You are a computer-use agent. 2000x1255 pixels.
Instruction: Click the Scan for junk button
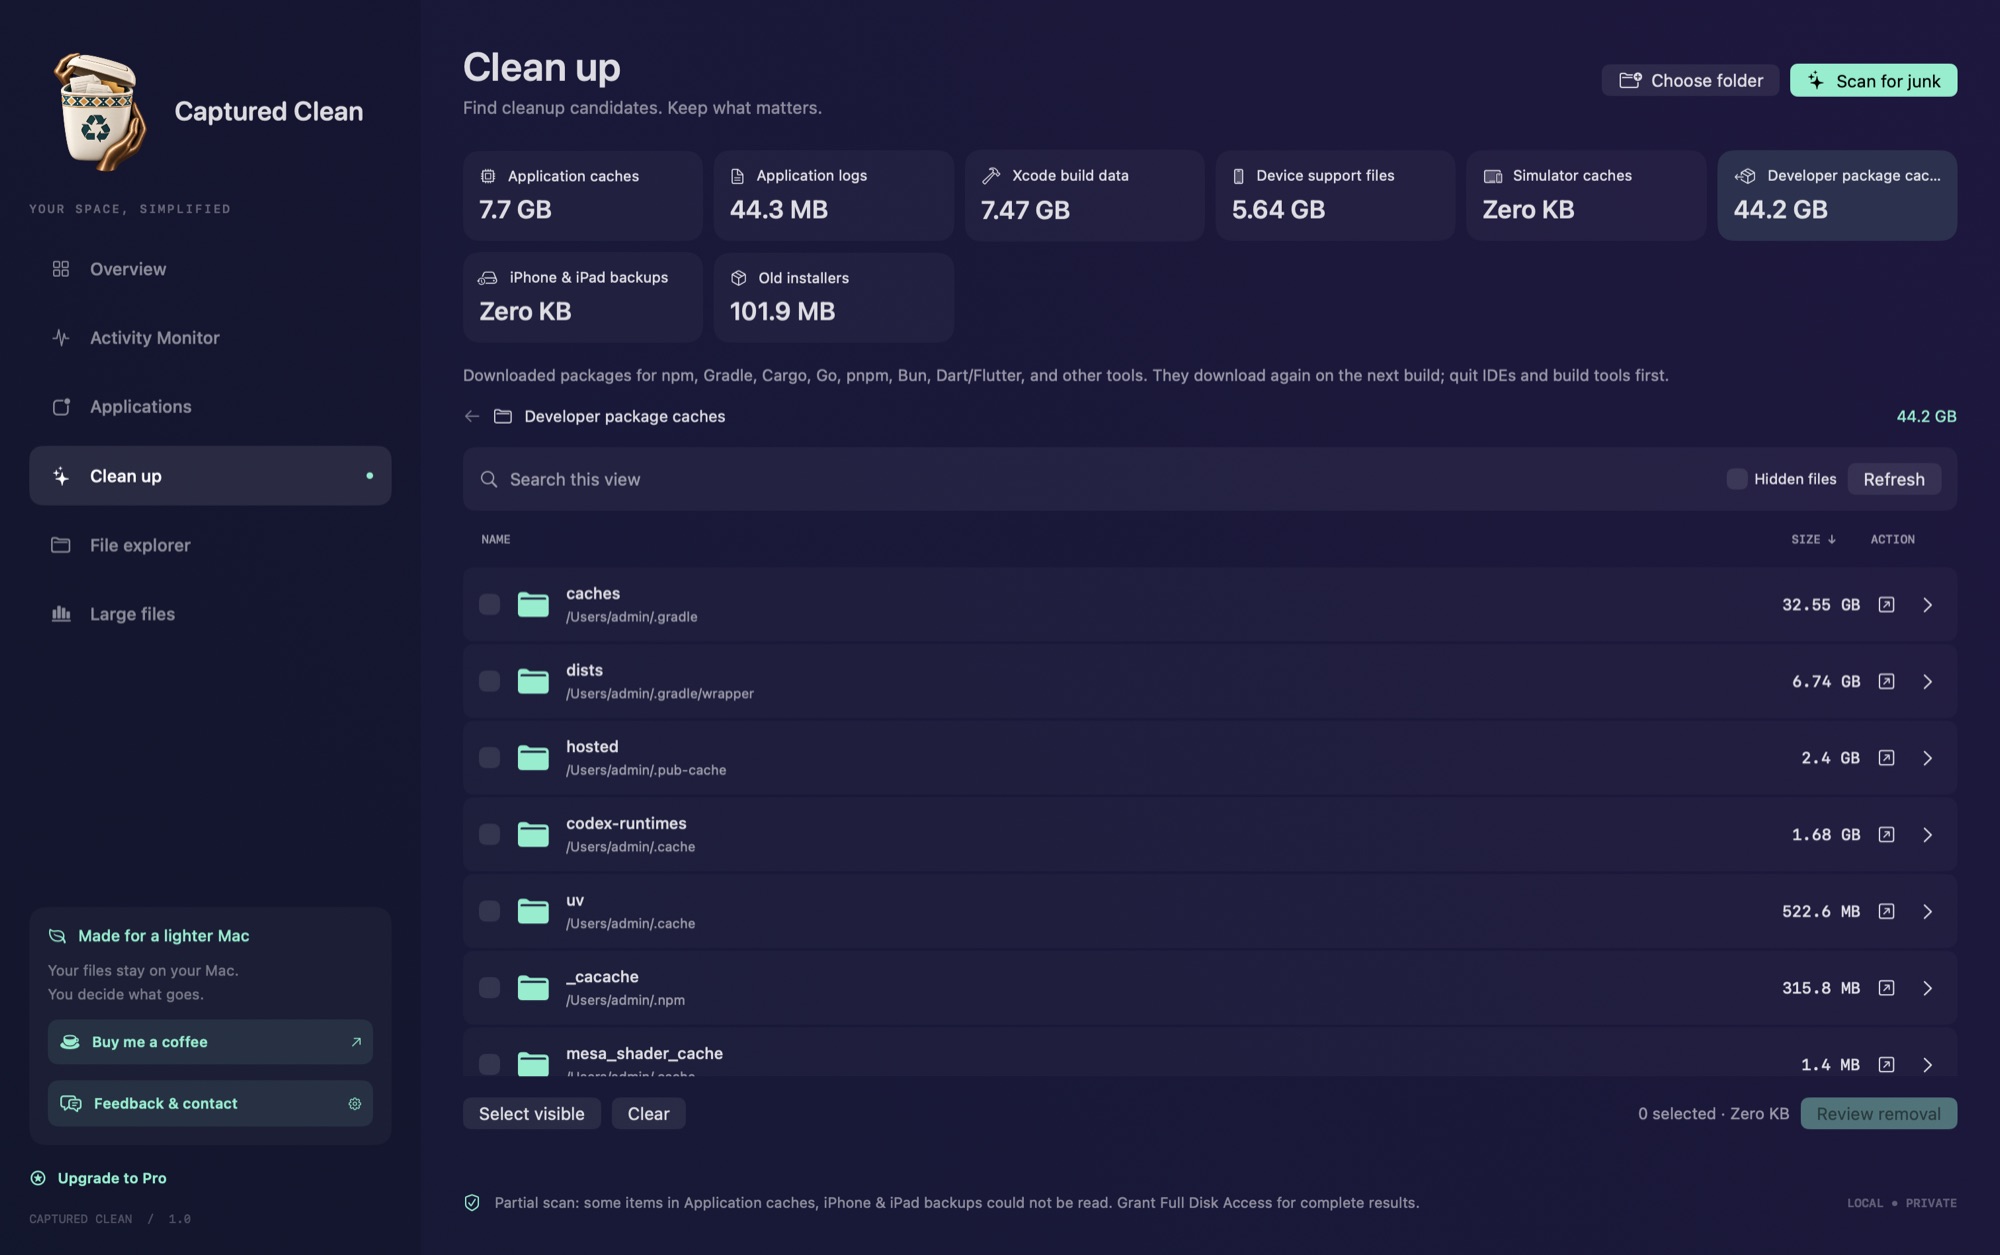point(1873,81)
